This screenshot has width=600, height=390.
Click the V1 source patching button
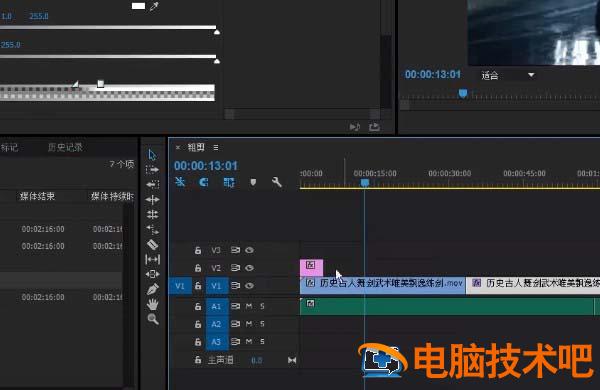(180, 286)
